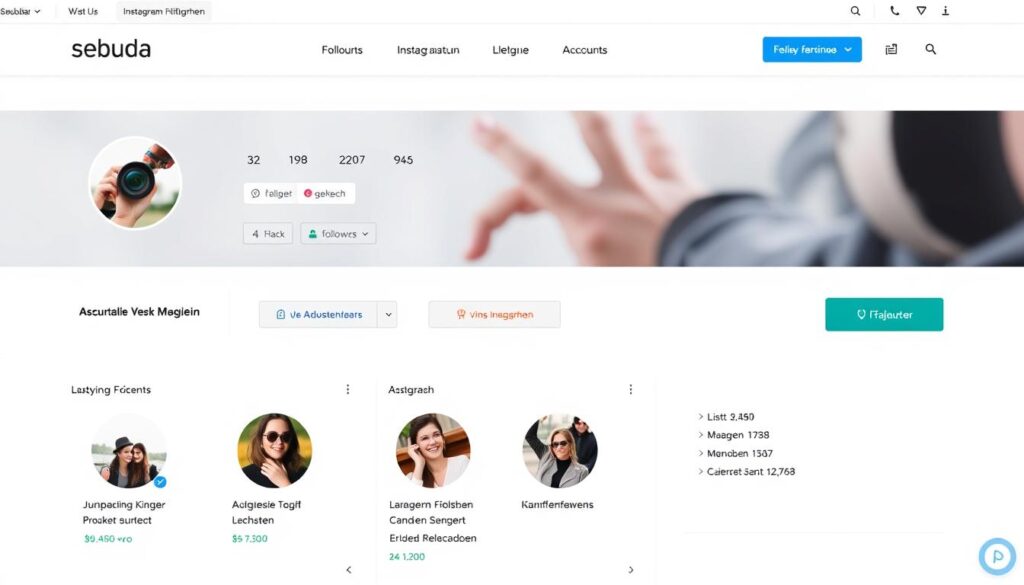Click the phone icon in top utility bar
This screenshot has width=1024, height=585.
pyautogui.click(x=894, y=11)
